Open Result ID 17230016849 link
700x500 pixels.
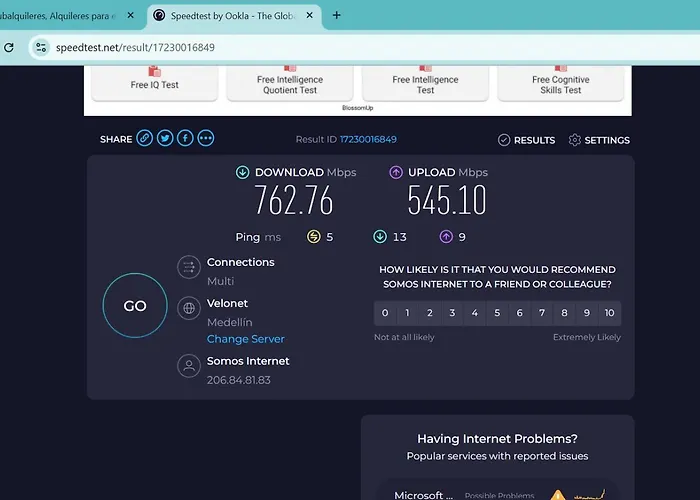coord(368,139)
